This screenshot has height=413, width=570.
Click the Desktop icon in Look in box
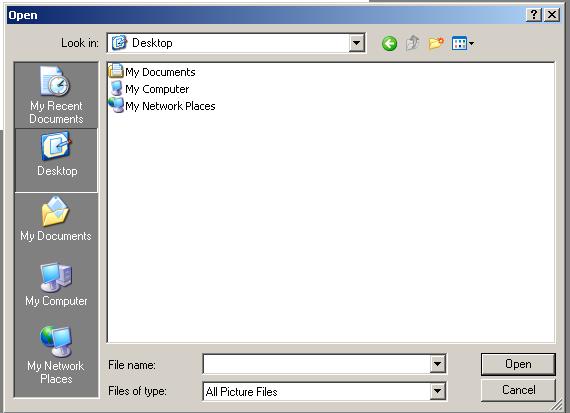tap(119, 43)
